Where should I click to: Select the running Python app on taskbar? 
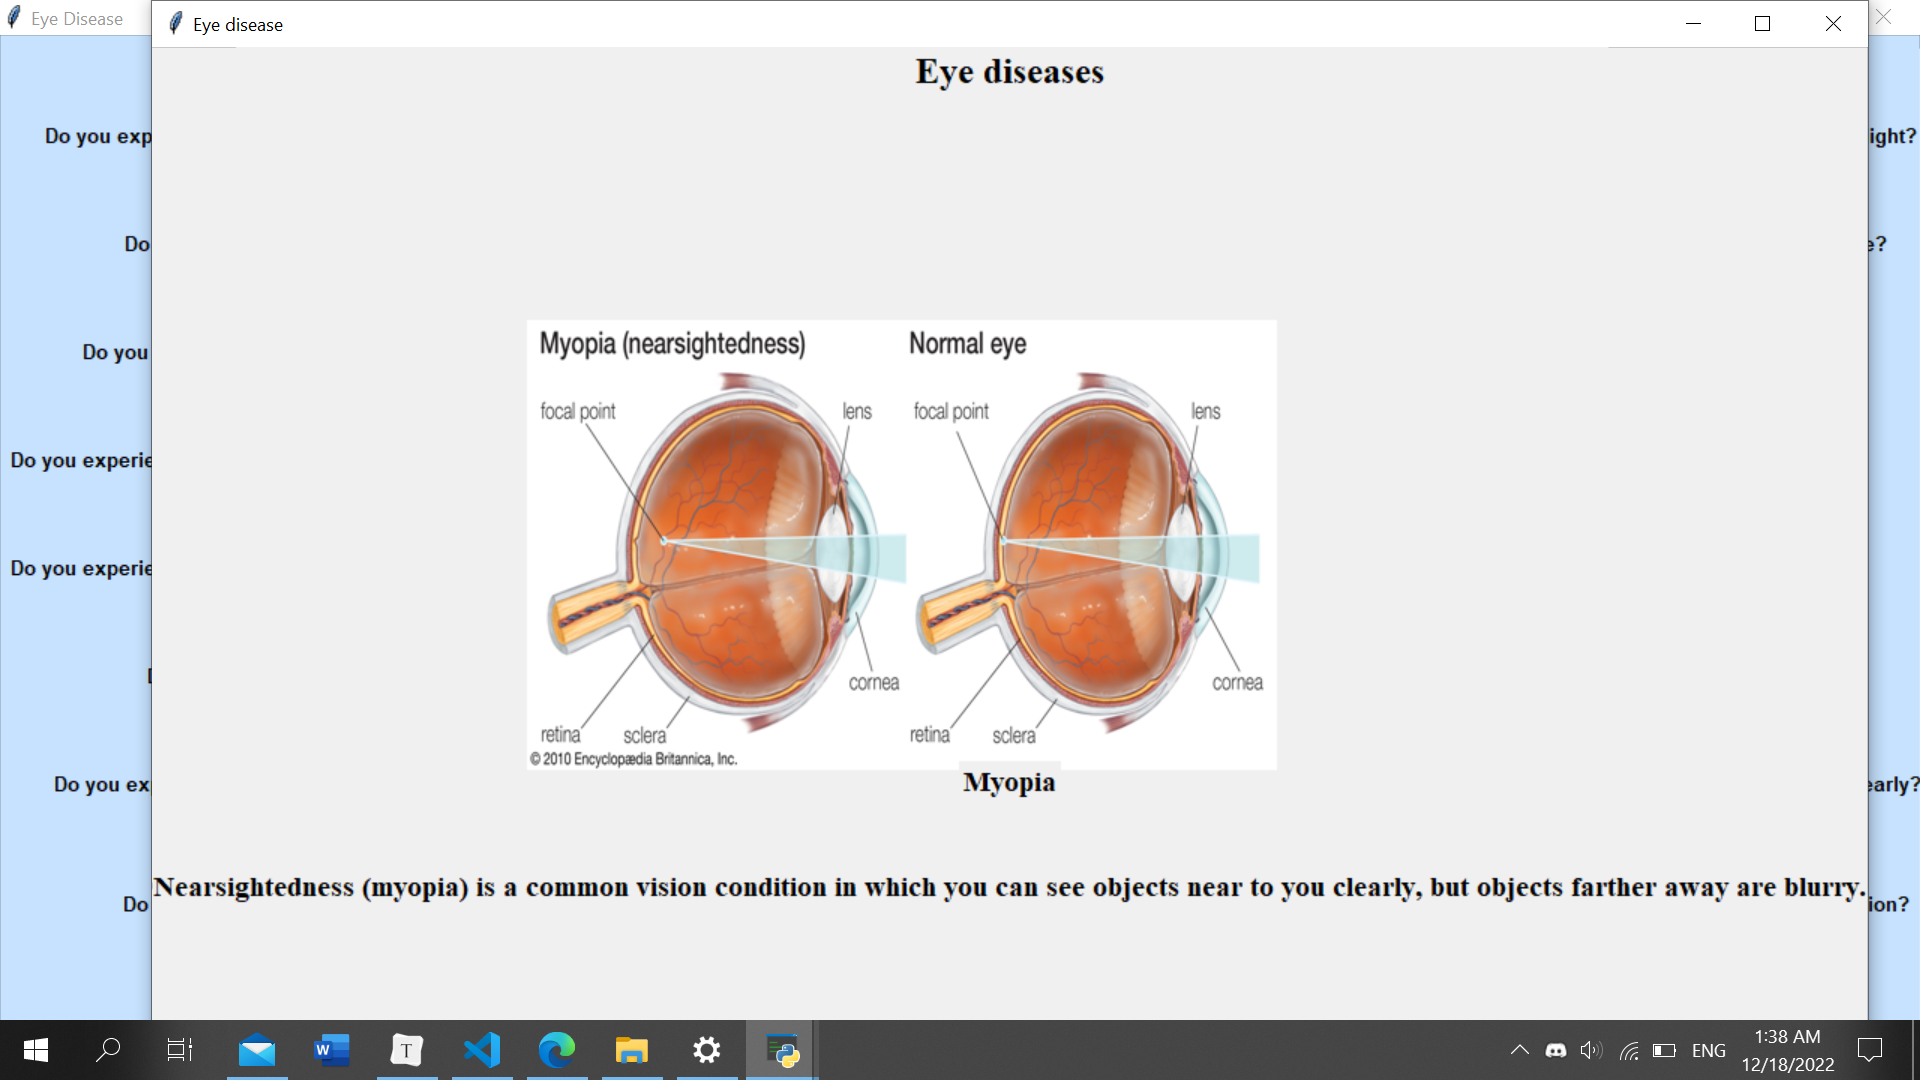coord(782,1050)
